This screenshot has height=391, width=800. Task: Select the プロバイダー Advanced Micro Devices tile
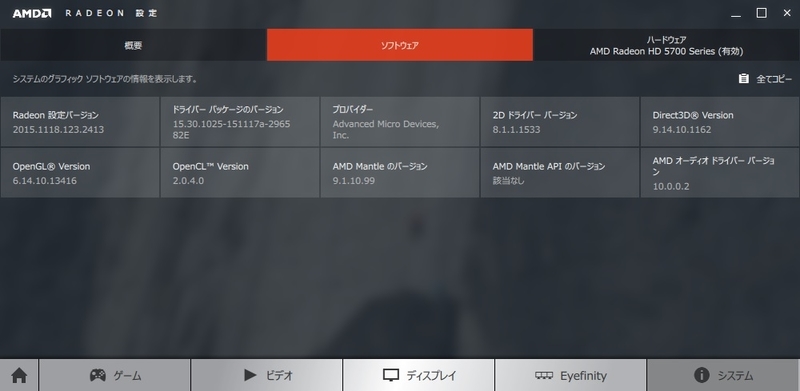[x=400, y=122]
